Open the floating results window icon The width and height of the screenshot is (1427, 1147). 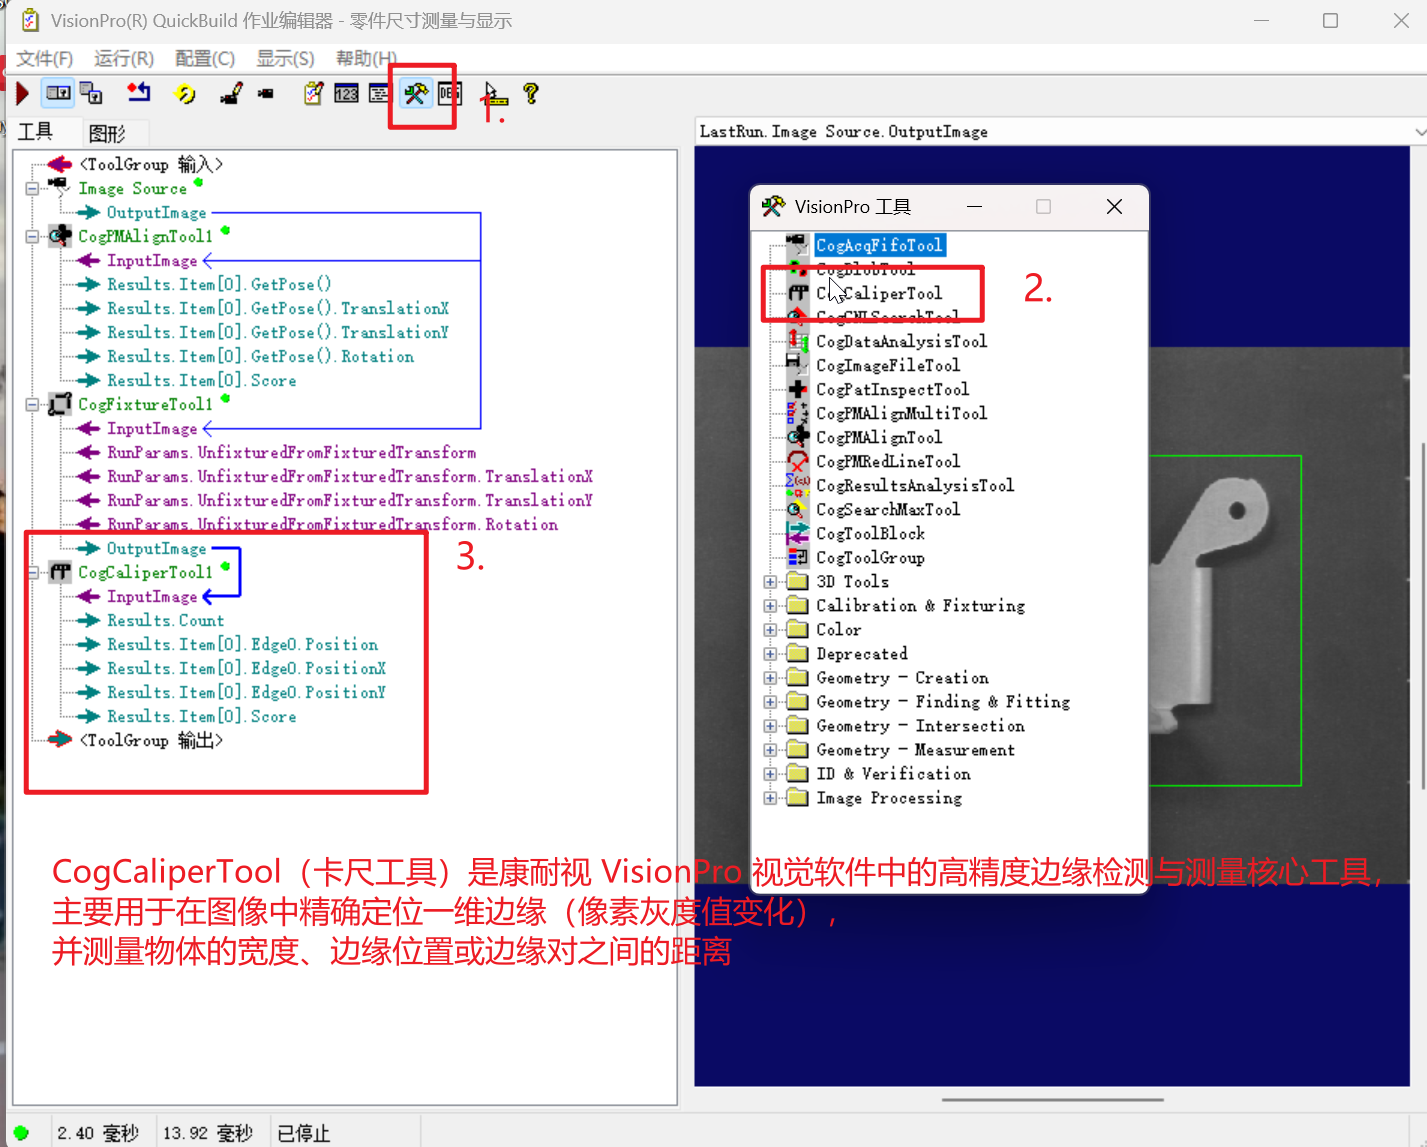pyautogui.click(x=92, y=94)
